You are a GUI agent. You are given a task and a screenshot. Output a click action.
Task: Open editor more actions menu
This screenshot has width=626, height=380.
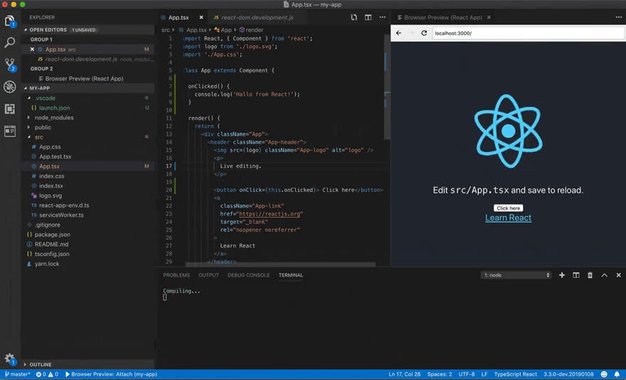point(382,18)
